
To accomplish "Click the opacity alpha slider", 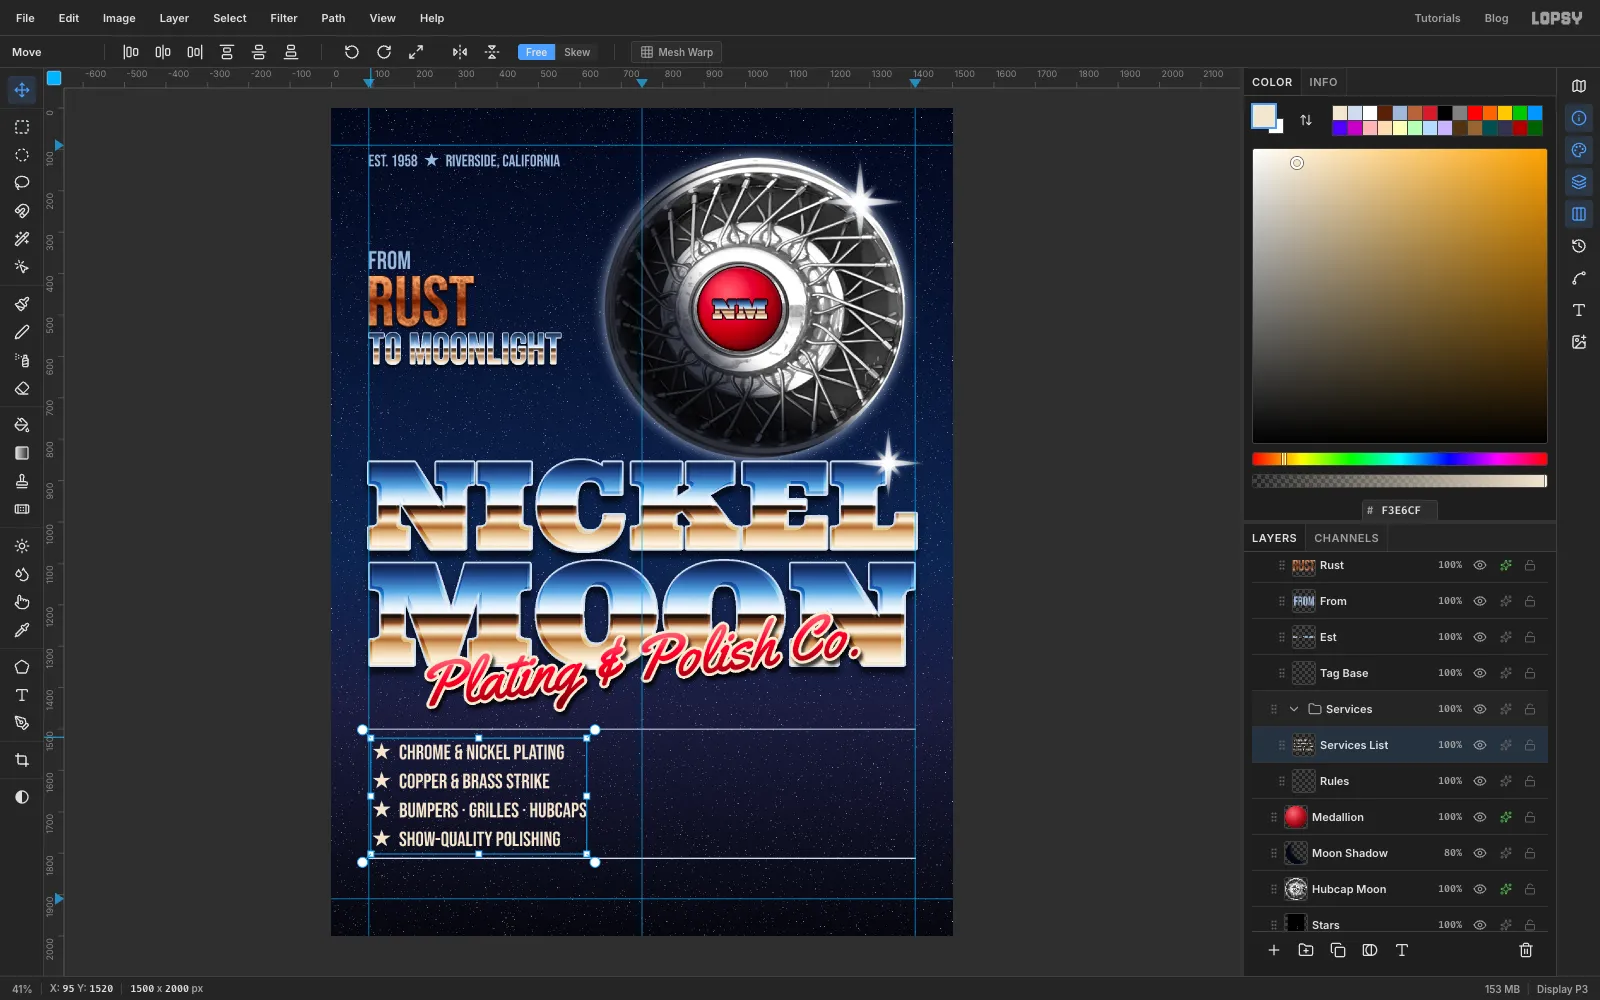I will coord(1400,481).
